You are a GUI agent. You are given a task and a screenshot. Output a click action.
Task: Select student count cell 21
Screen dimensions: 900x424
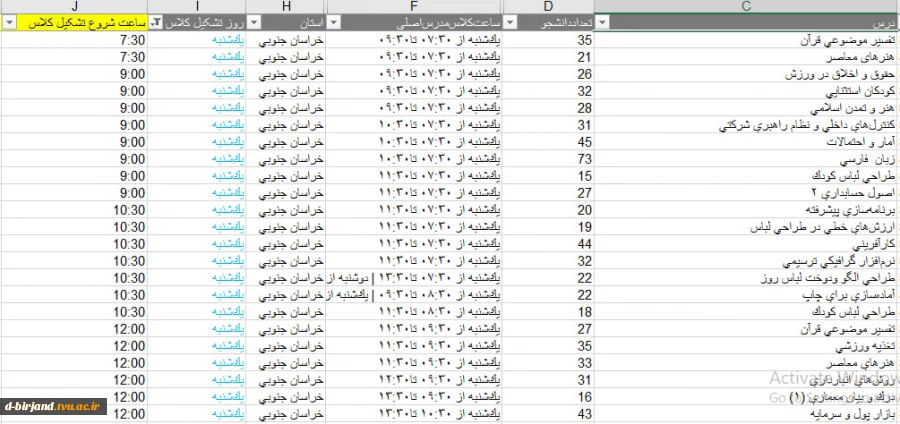coord(549,57)
